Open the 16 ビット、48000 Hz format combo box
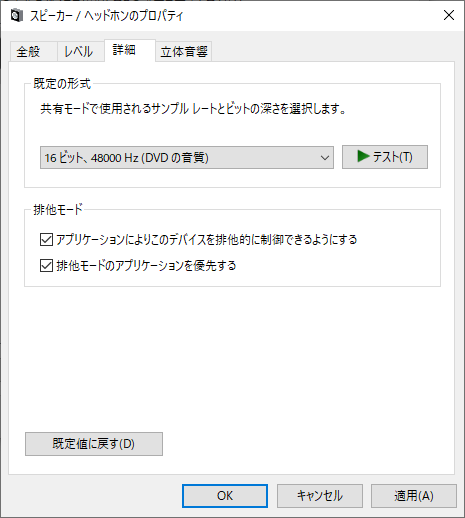The width and height of the screenshot is (465, 518). tap(187, 157)
